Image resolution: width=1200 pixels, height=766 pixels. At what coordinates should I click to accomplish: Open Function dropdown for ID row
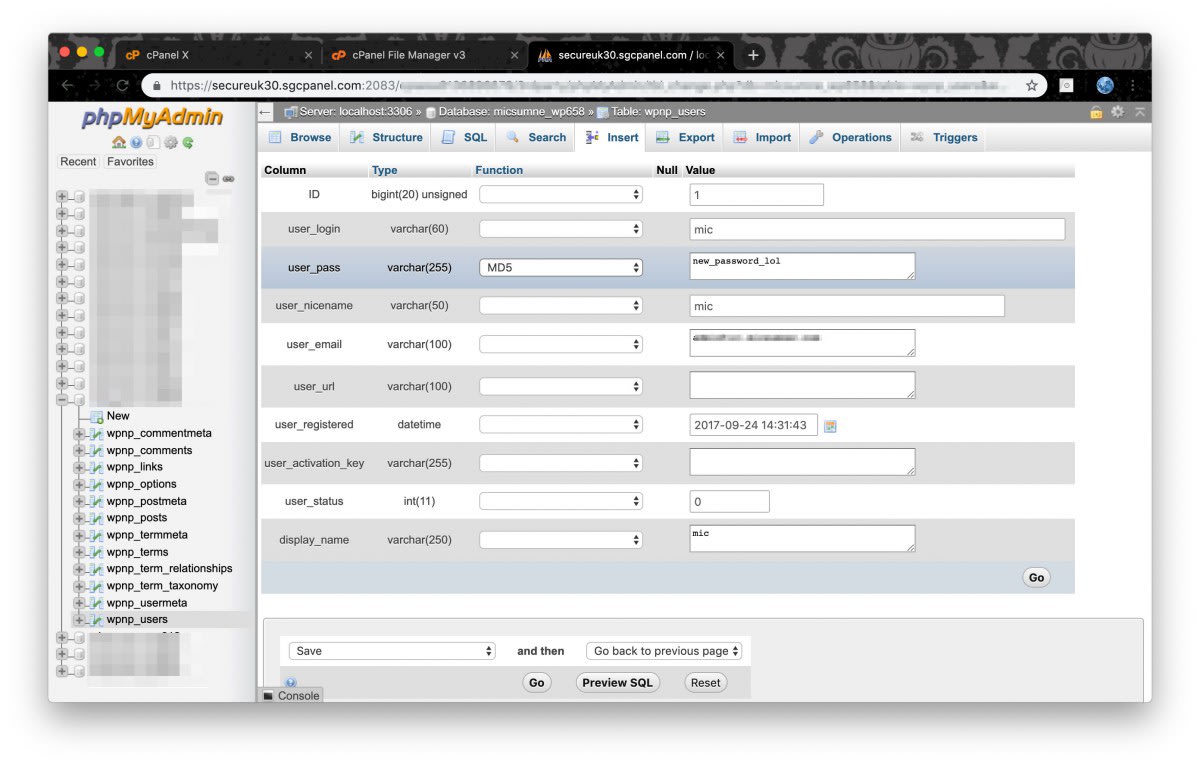pos(561,195)
